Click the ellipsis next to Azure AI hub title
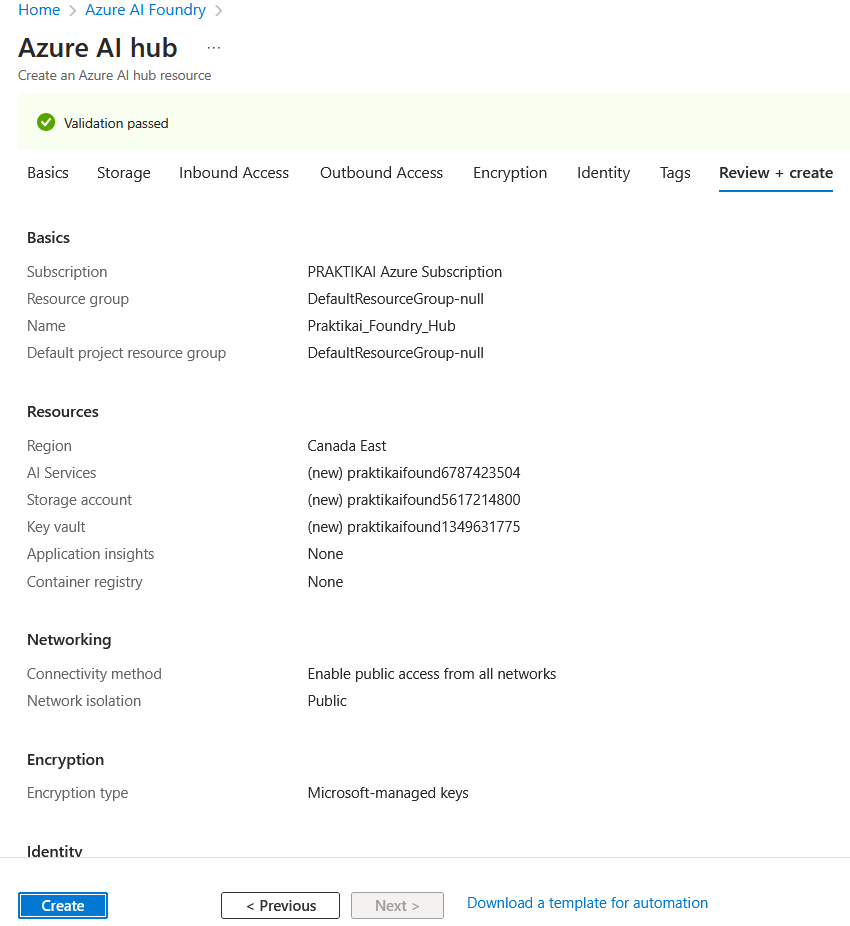Screen dimensions: 850x926 pyautogui.click(x=213, y=47)
